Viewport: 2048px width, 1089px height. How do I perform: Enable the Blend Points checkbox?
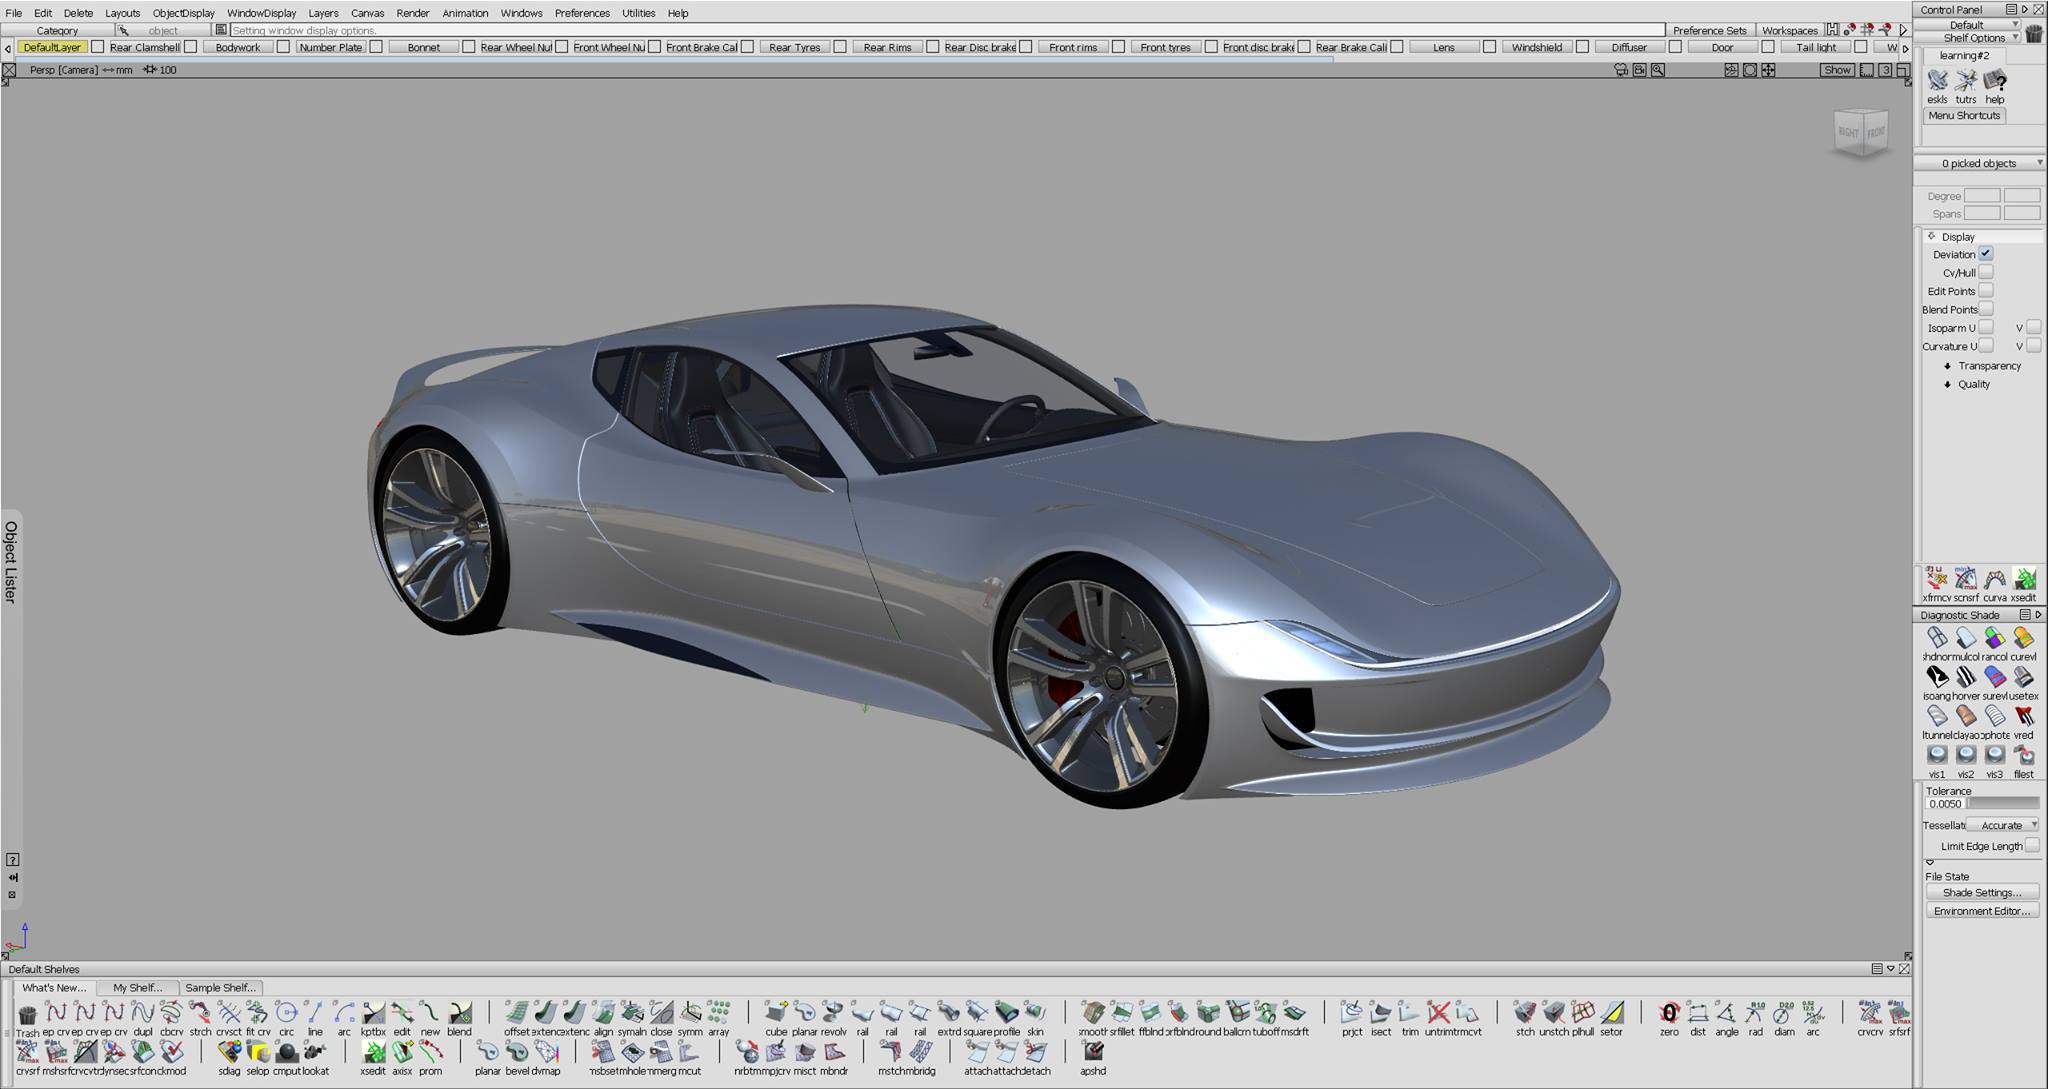(x=1986, y=309)
